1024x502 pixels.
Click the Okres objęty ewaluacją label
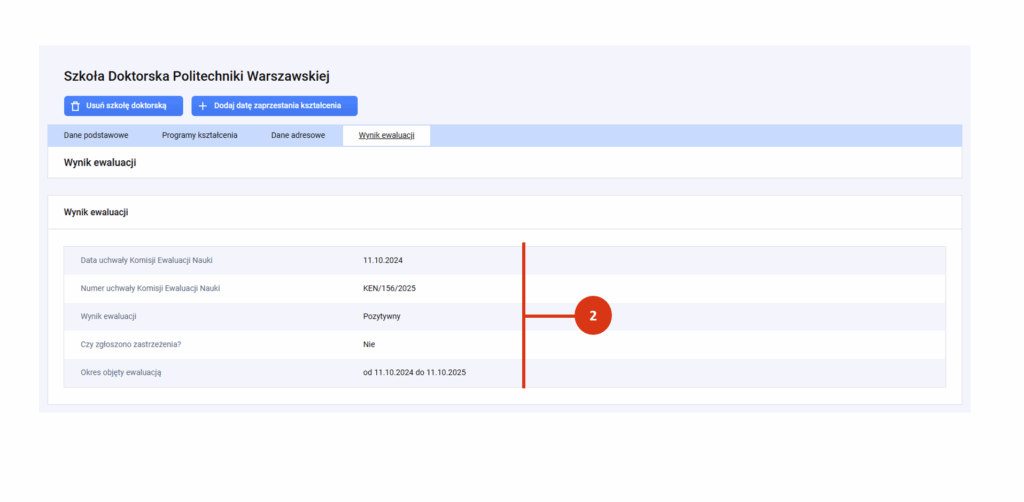tap(121, 372)
